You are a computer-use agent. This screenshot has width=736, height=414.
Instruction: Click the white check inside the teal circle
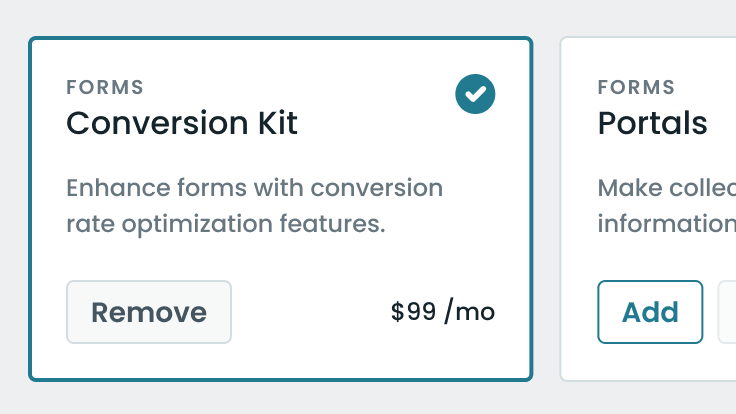click(475, 94)
